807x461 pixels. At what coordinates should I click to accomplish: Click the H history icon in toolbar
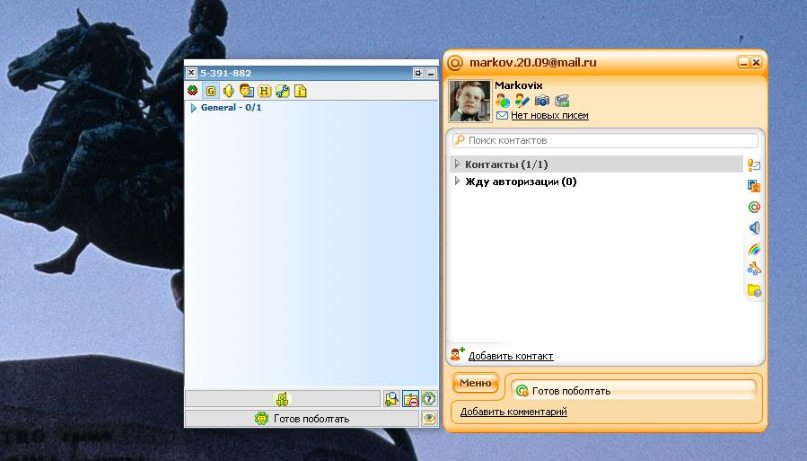(x=265, y=91)
